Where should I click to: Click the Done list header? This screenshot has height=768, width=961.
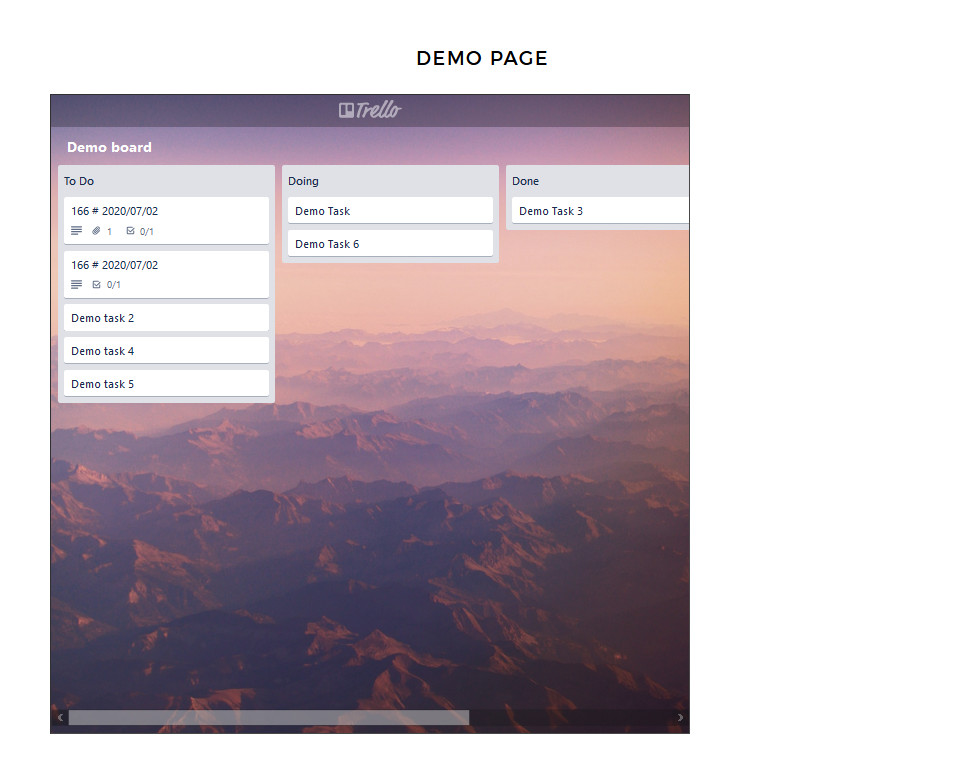click(x=525, y=181)
